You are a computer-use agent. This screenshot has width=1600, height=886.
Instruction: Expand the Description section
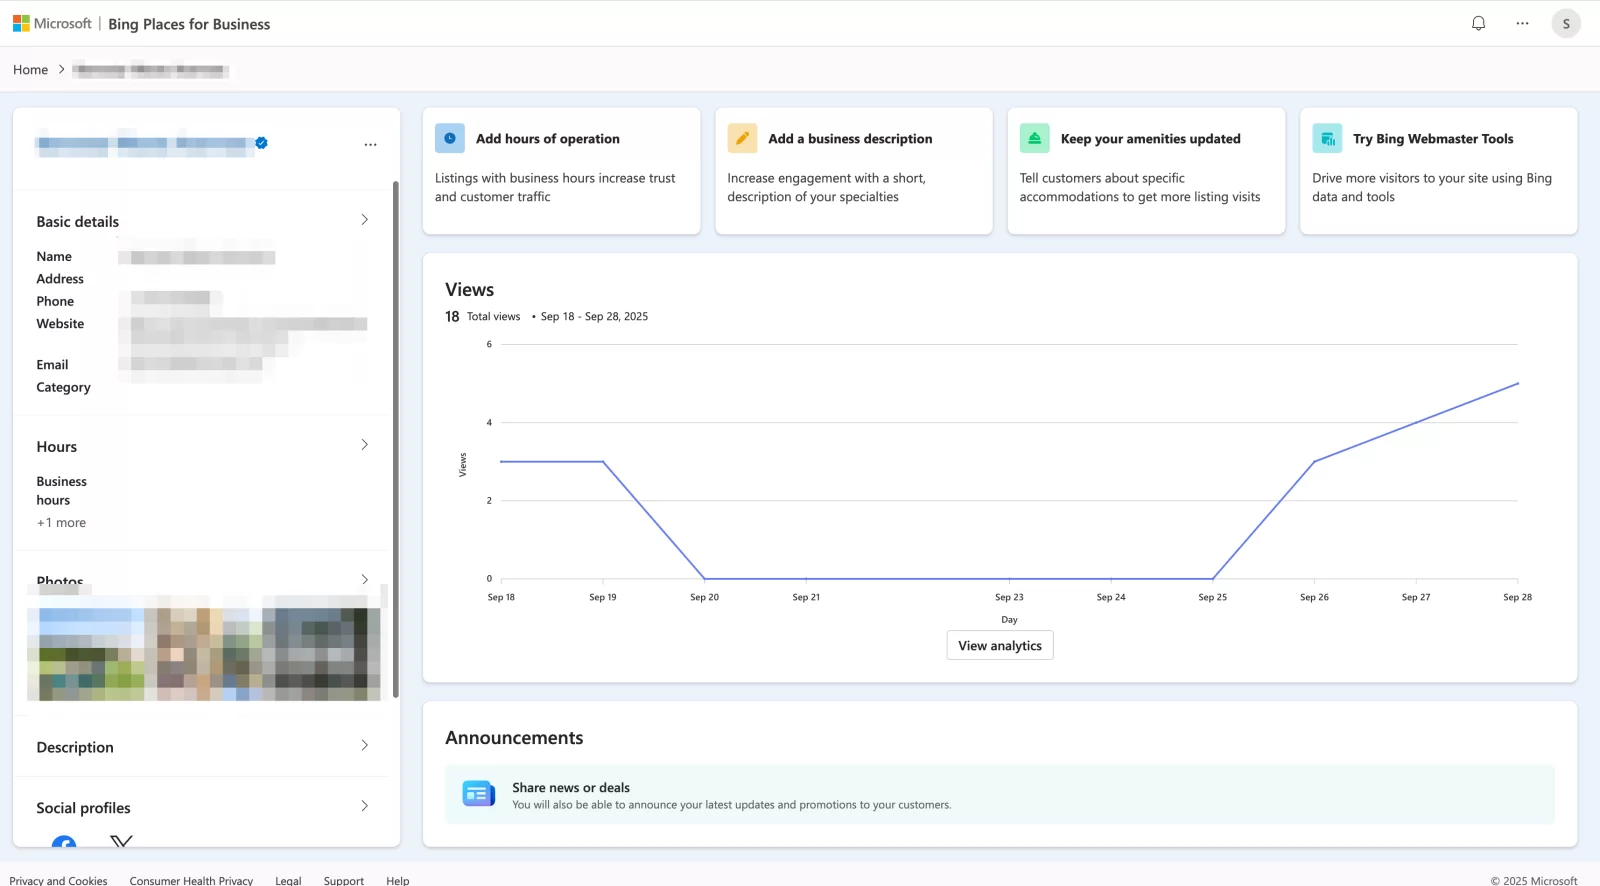coord(364,746)
